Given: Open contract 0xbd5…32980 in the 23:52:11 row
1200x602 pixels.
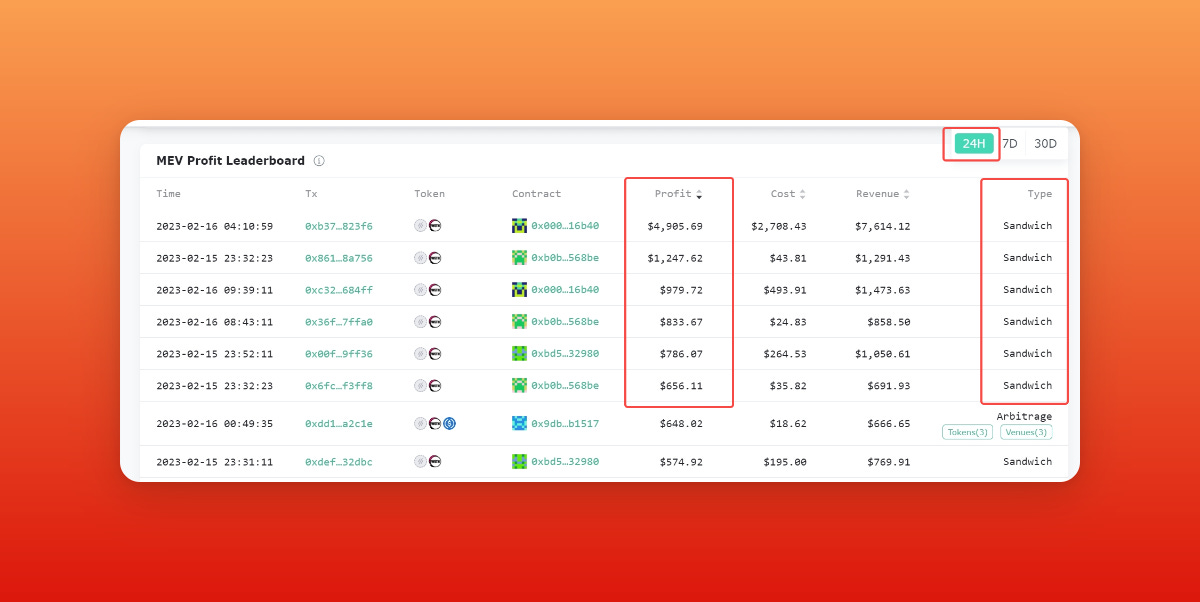Looking at the screenshot, I should [x=565, y=354].
